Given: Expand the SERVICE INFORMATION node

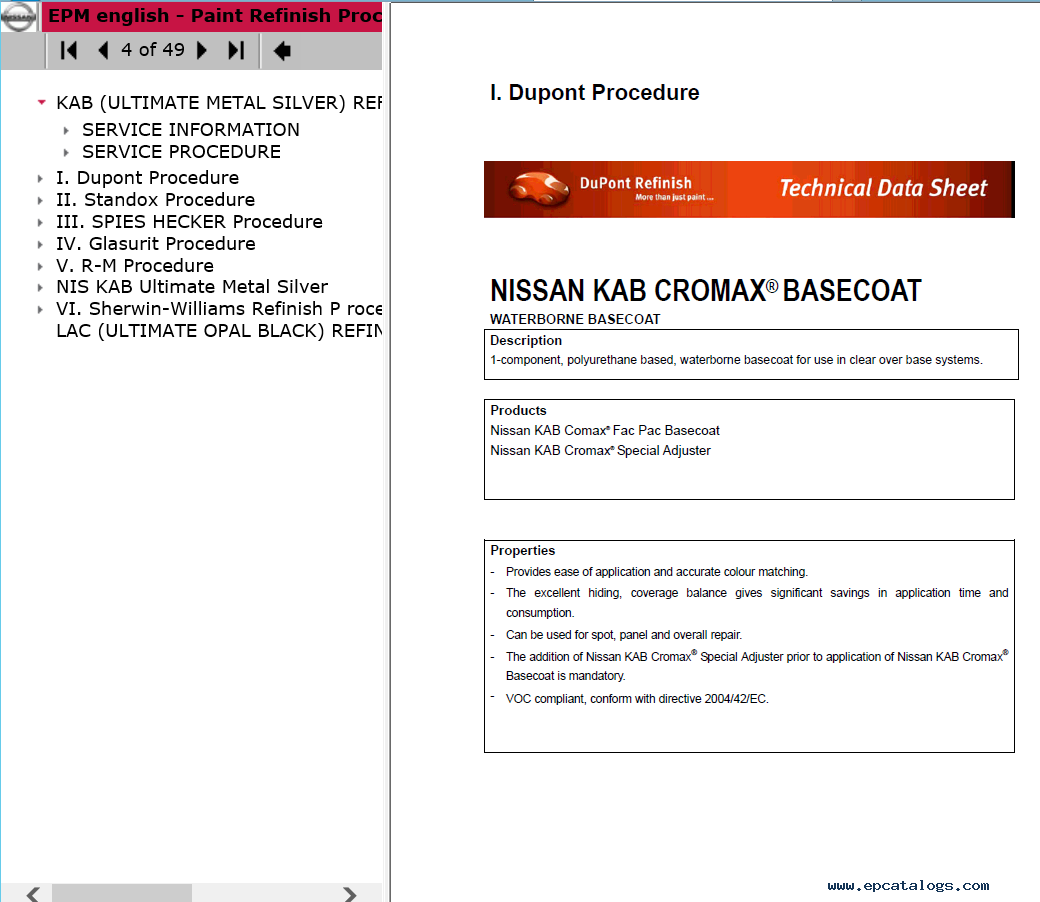Looking at the screenshot, I should (66, 130).
